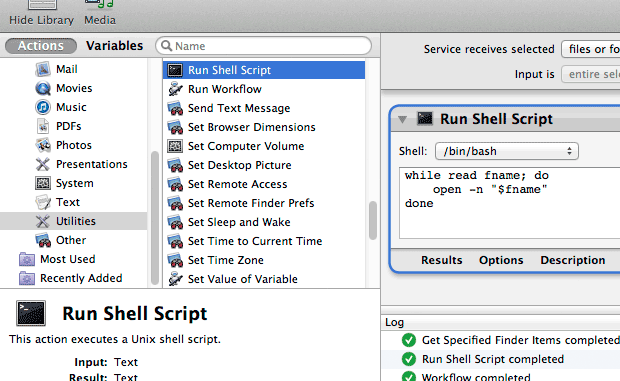This screenshot has width=620, height=381.
Task: Click 'Run Shell Script completed' log entry
Action: point(501,359)
